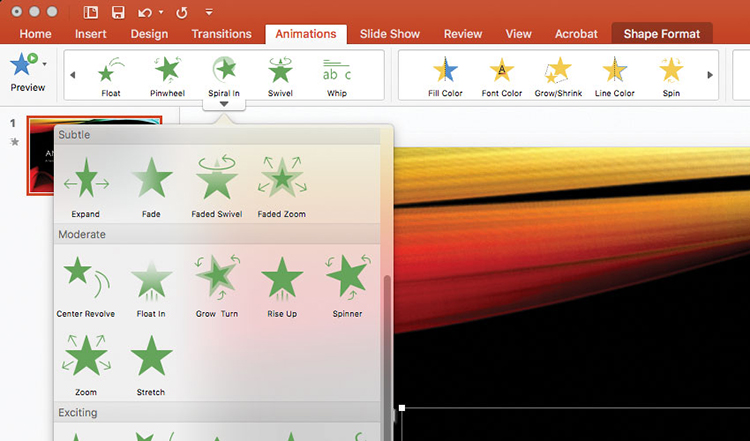The width and height of the screenshot is (750, 441).
Task: Select the Whip text animation
Action: tap(337, 76)
